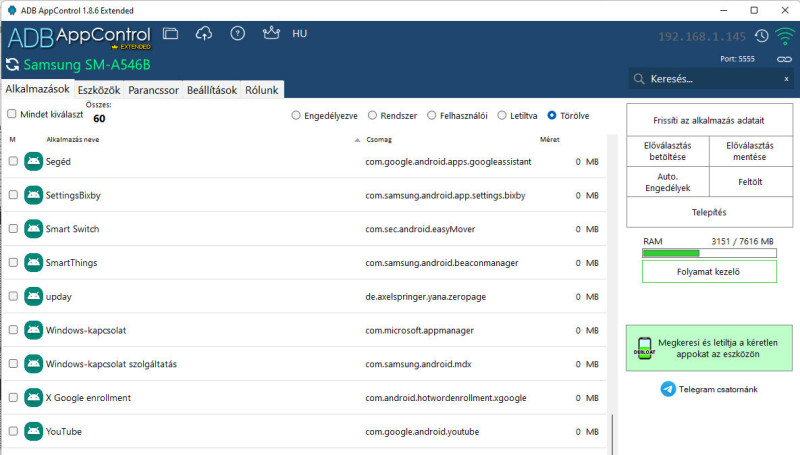Select the com.google.android.youtube package text
The image size is (800, 455).
422,432
